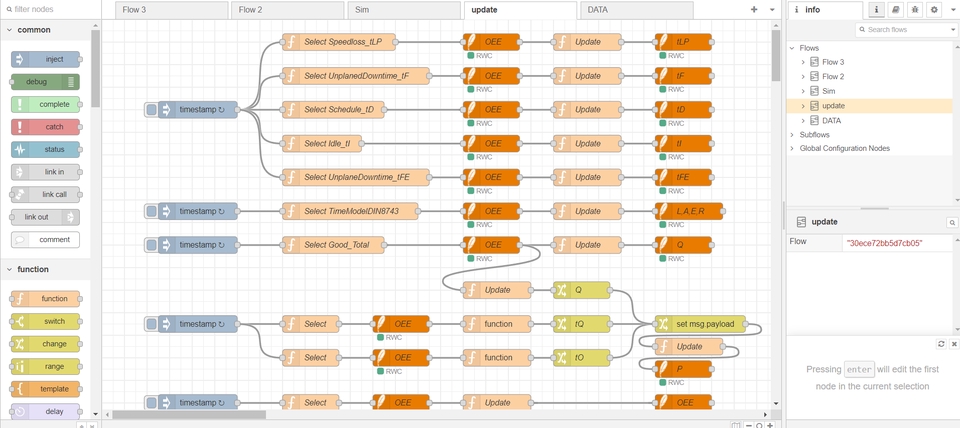Switch to the Sim tab
960x428 pixels.
403,10
